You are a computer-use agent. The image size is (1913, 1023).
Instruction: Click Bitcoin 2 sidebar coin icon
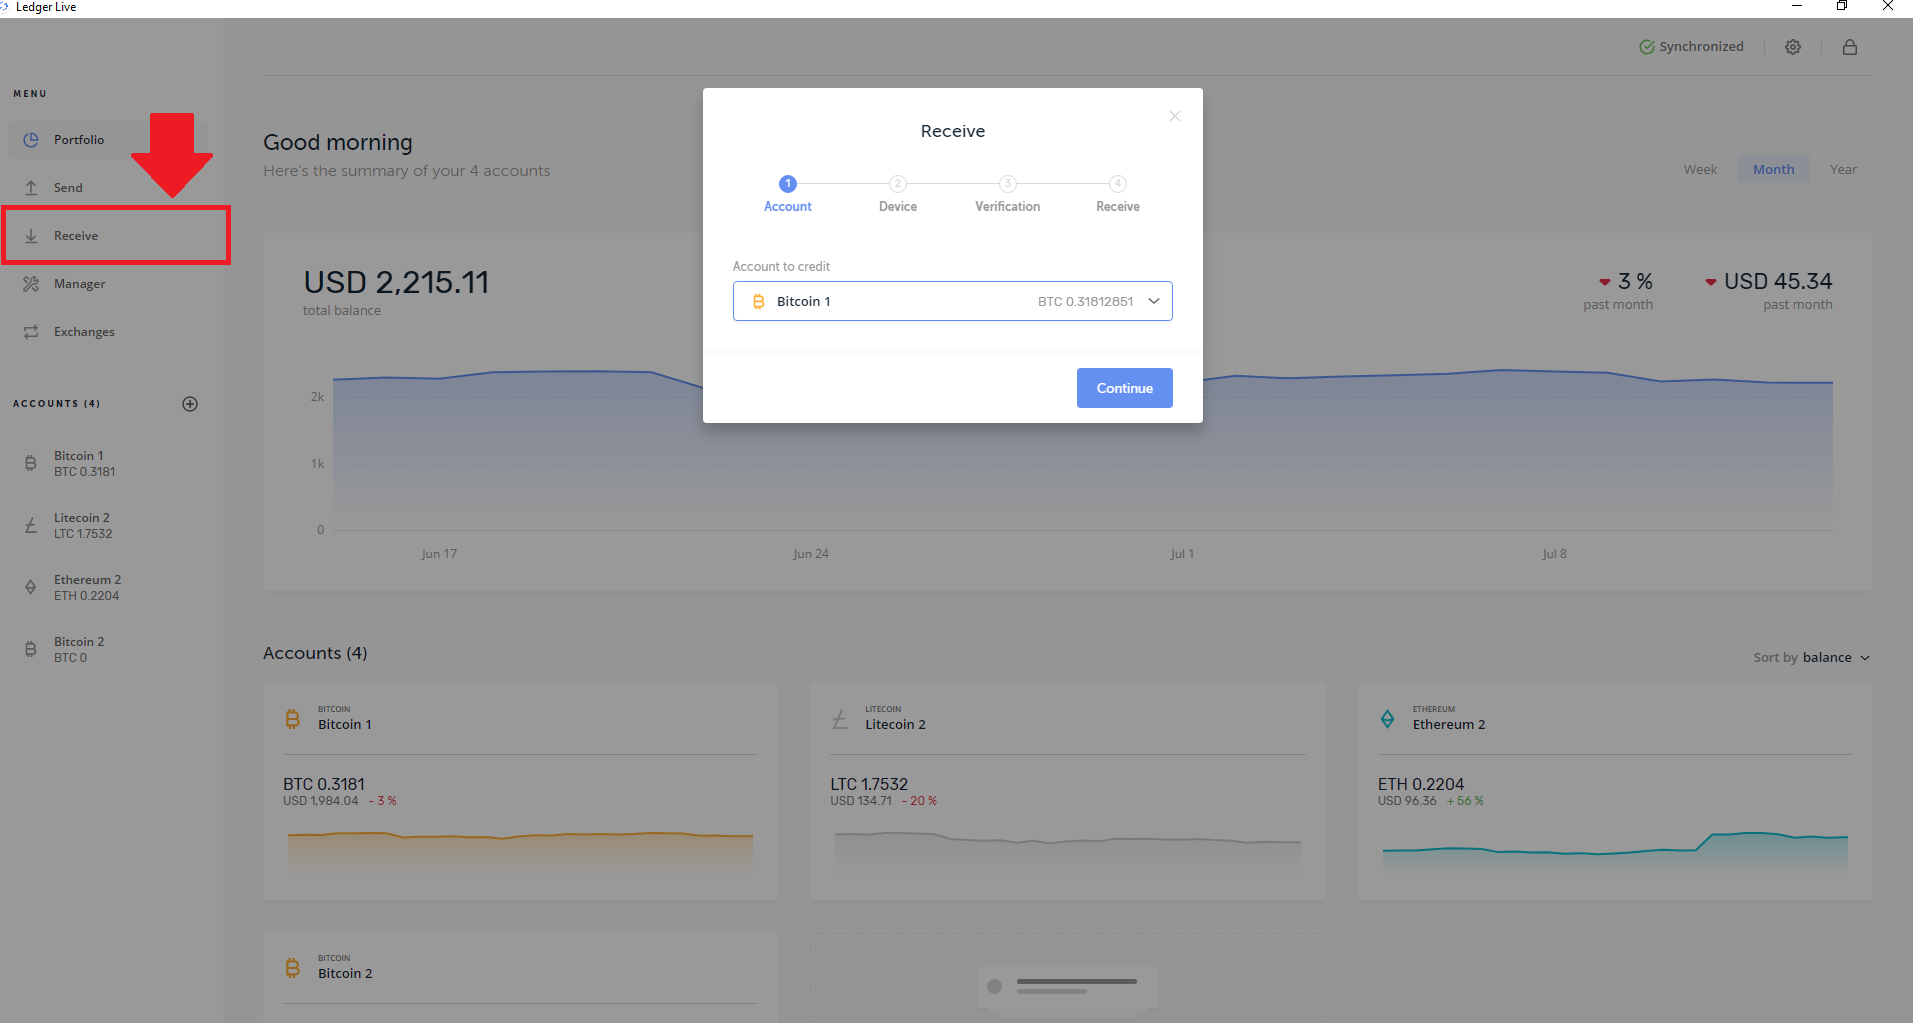pos(31,650)
